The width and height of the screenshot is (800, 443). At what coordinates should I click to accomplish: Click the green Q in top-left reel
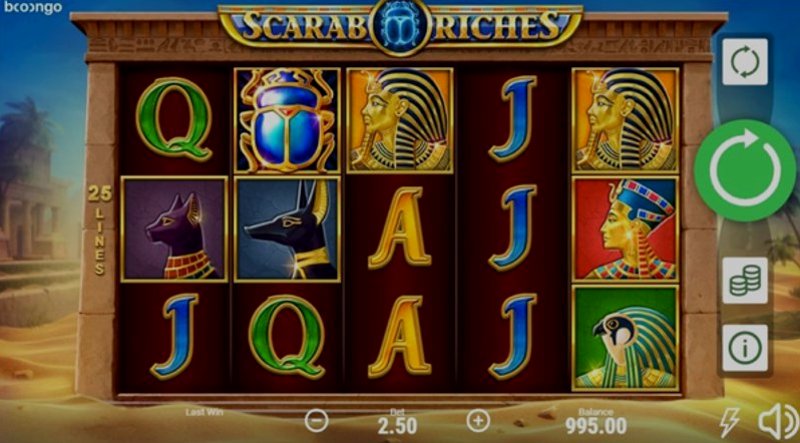[174, 119]
